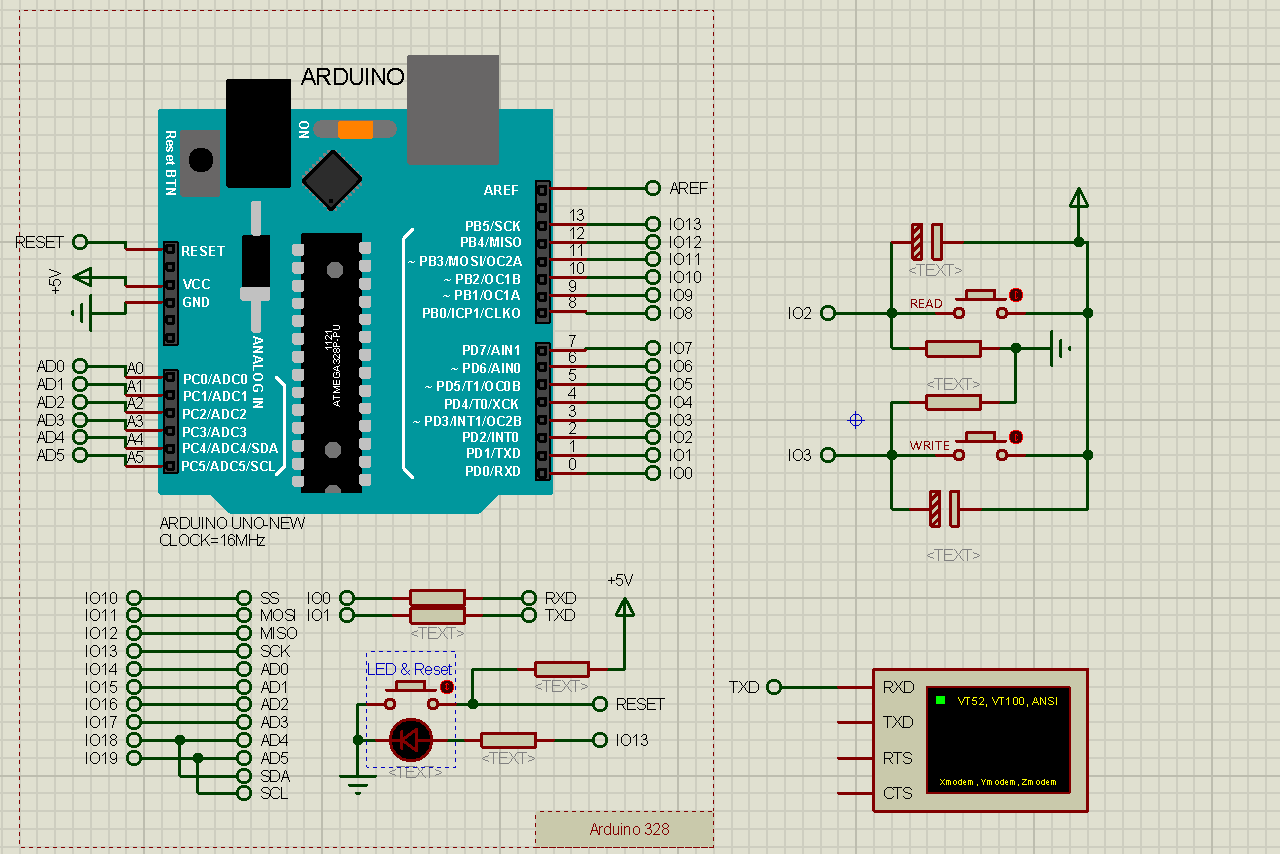Select the diode component on the Arduino board

point(256,266)
